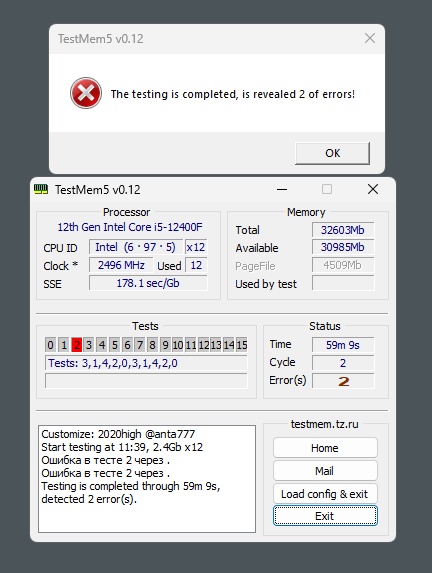Click Load config & exit button
The width and height of the screenshot is (432, 573).
325,494
